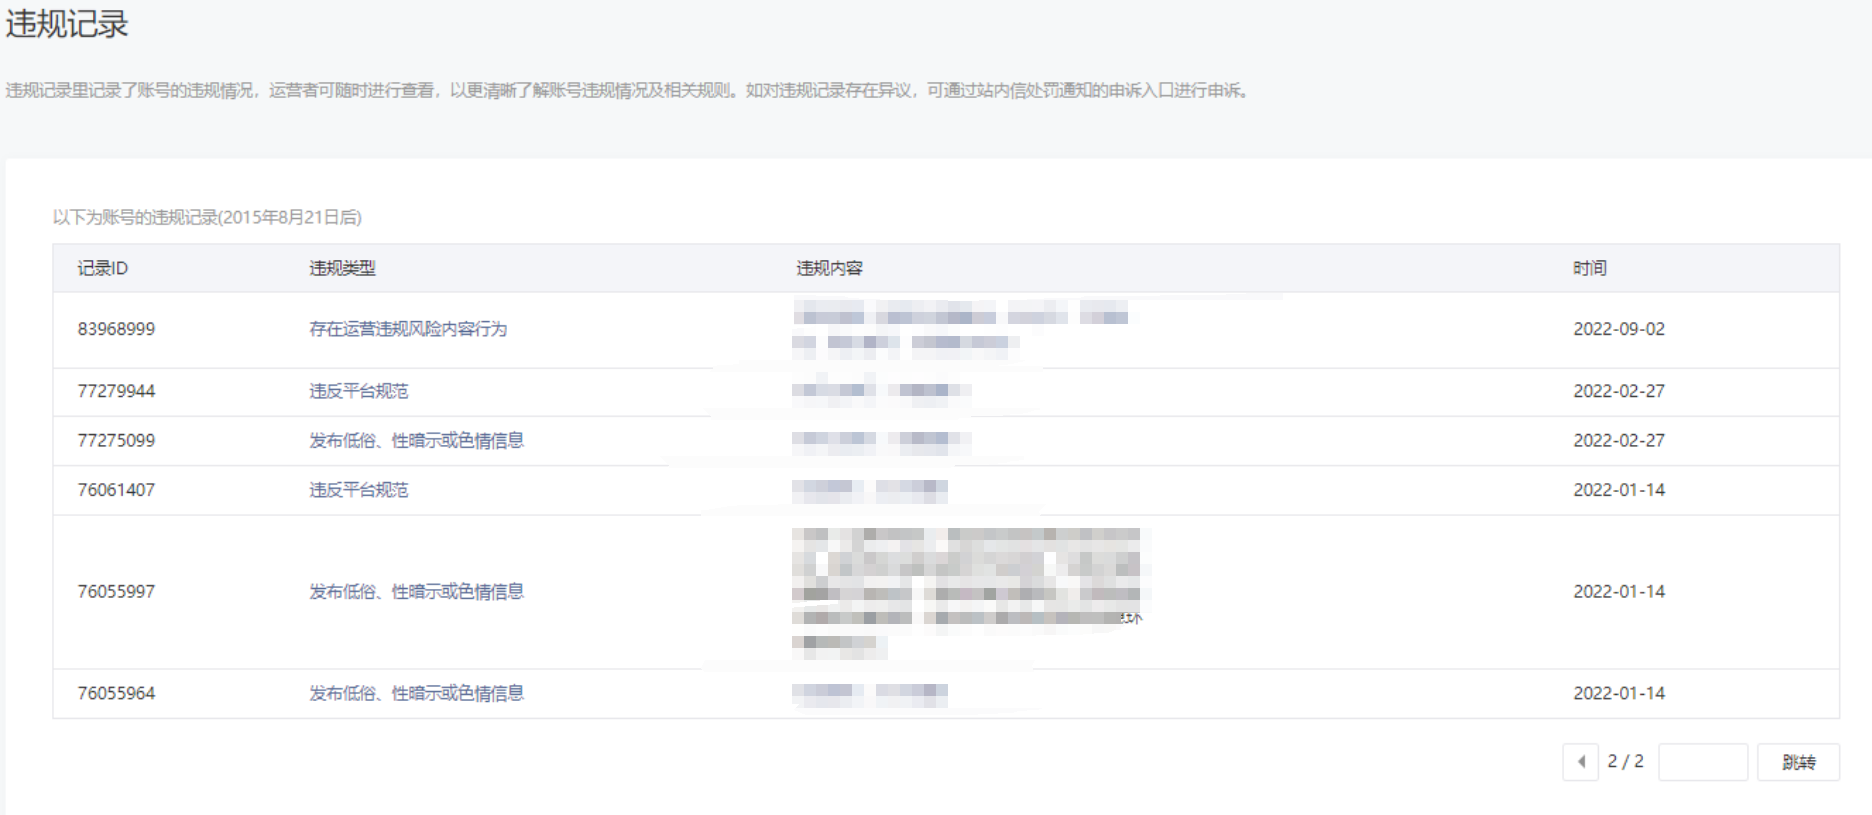Click the 违规记录 page title

click(x=67, y=24)
